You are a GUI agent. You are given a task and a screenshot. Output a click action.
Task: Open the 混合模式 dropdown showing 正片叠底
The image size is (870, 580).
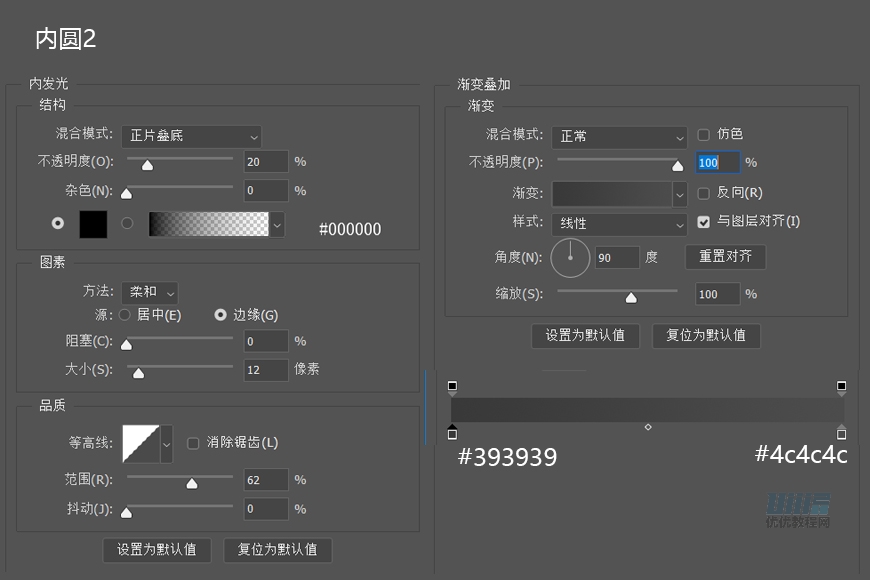coord(191,136)
